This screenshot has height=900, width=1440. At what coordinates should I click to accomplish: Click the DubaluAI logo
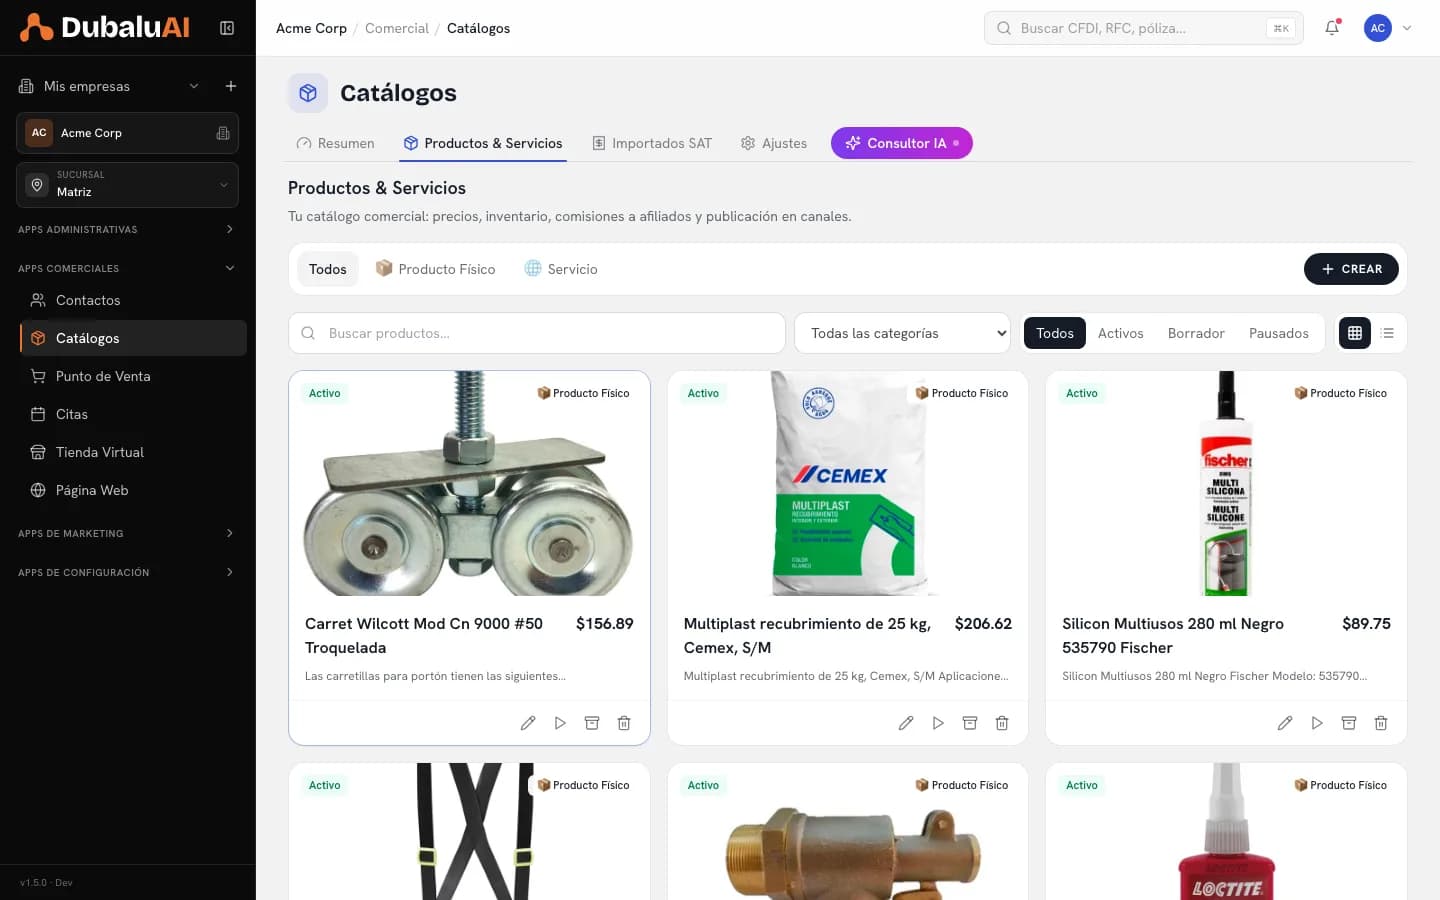coord(105,28)
